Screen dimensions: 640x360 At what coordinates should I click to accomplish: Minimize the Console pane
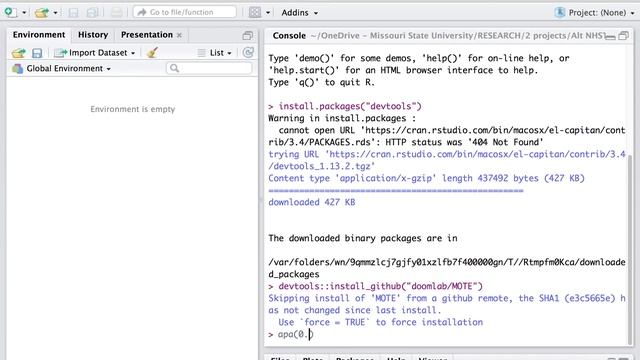610,36
